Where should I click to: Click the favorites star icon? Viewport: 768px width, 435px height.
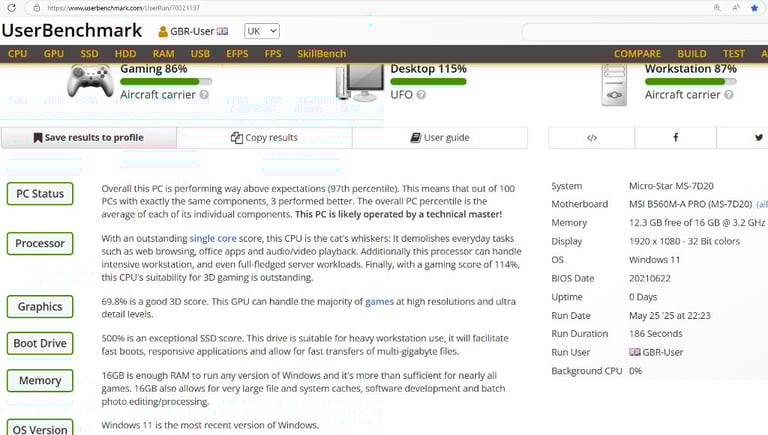click(754, 7)
